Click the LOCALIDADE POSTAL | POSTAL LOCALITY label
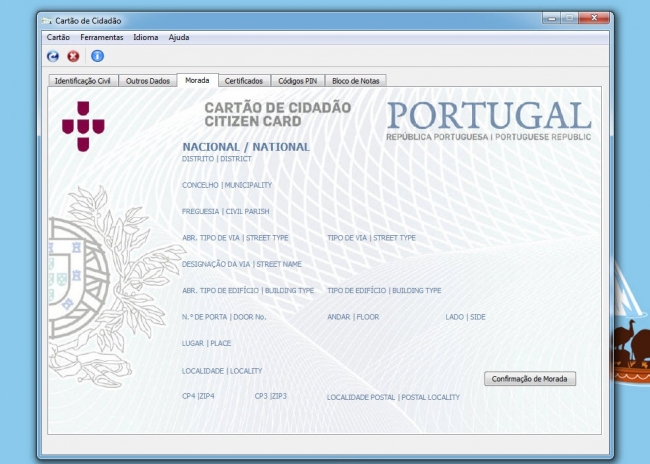650x464 pixels. coord(393,397)
